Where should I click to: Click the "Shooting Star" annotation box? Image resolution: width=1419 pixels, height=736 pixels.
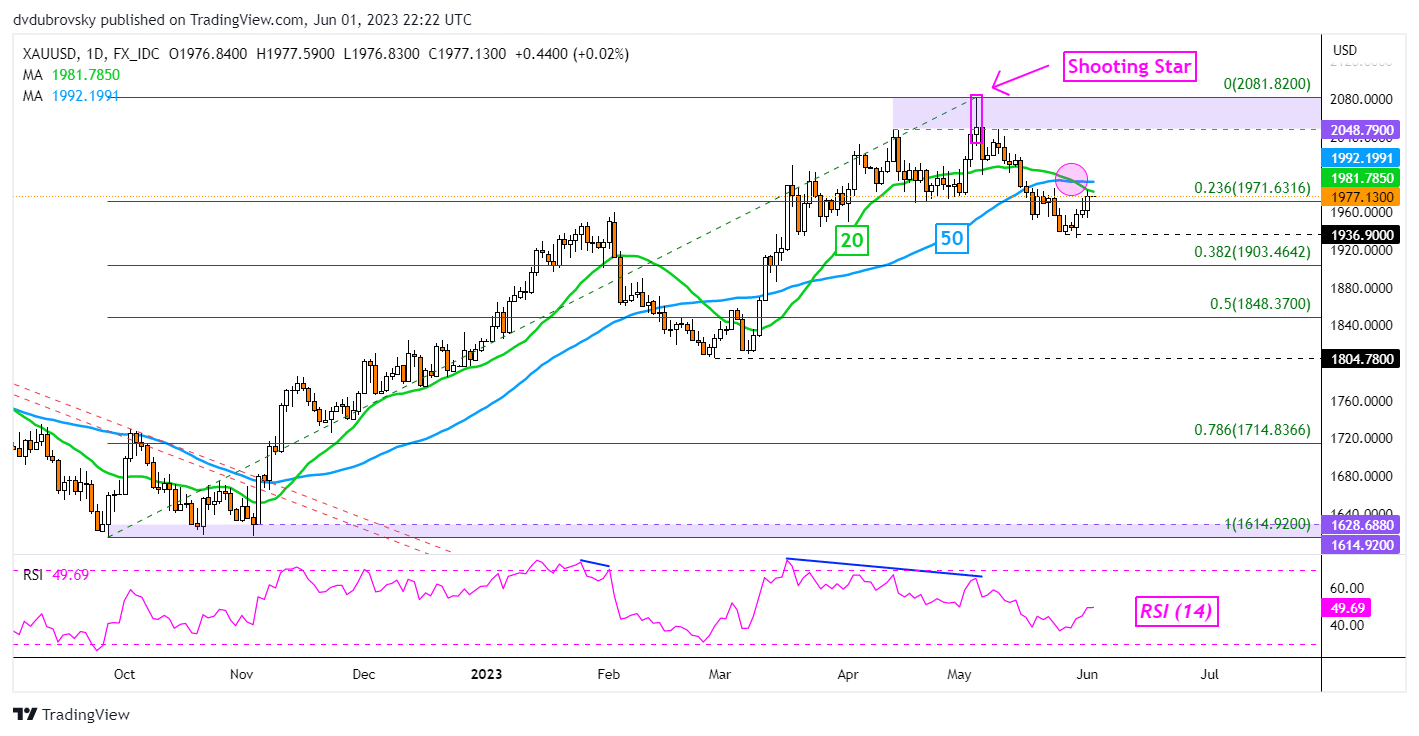tap(1129, 67)
